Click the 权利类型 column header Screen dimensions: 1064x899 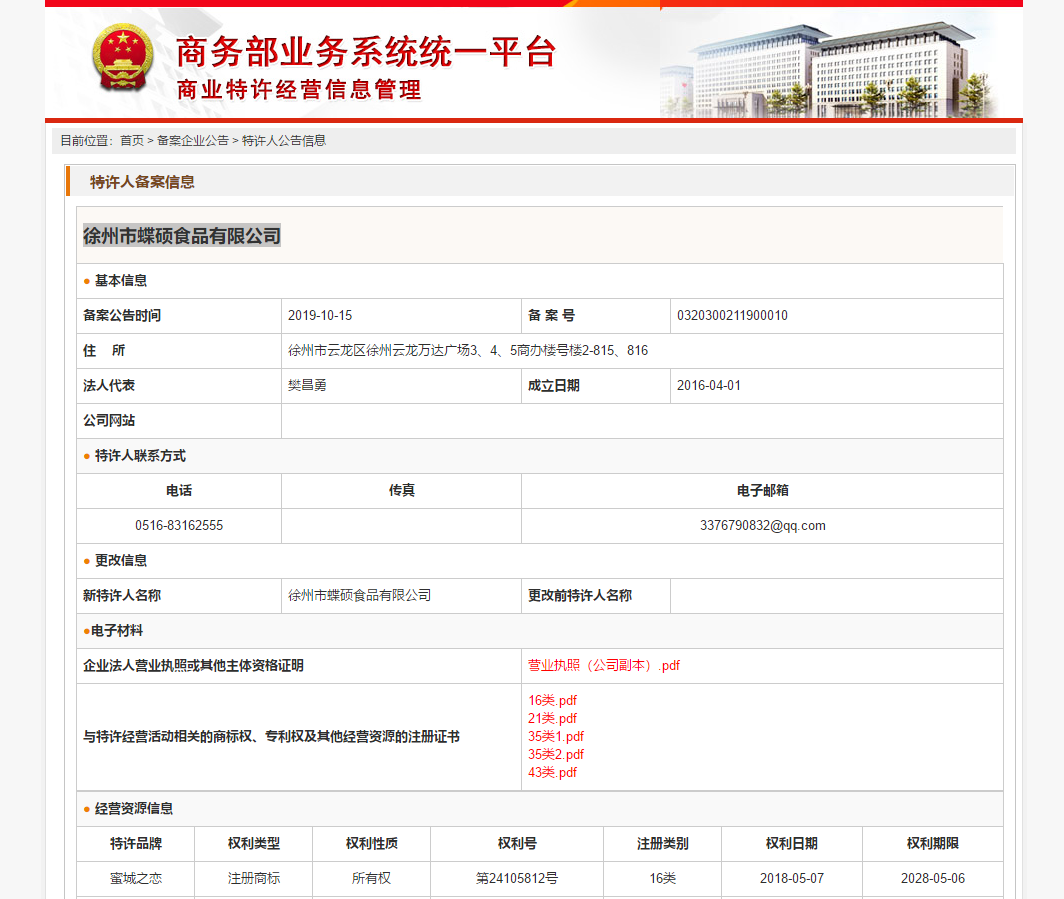(x=254, y=843)
